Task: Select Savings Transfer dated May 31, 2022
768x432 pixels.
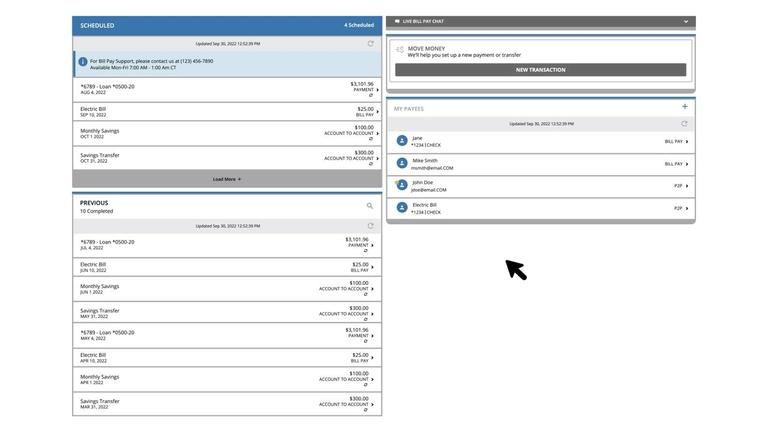Action: [x=227, y=313]
